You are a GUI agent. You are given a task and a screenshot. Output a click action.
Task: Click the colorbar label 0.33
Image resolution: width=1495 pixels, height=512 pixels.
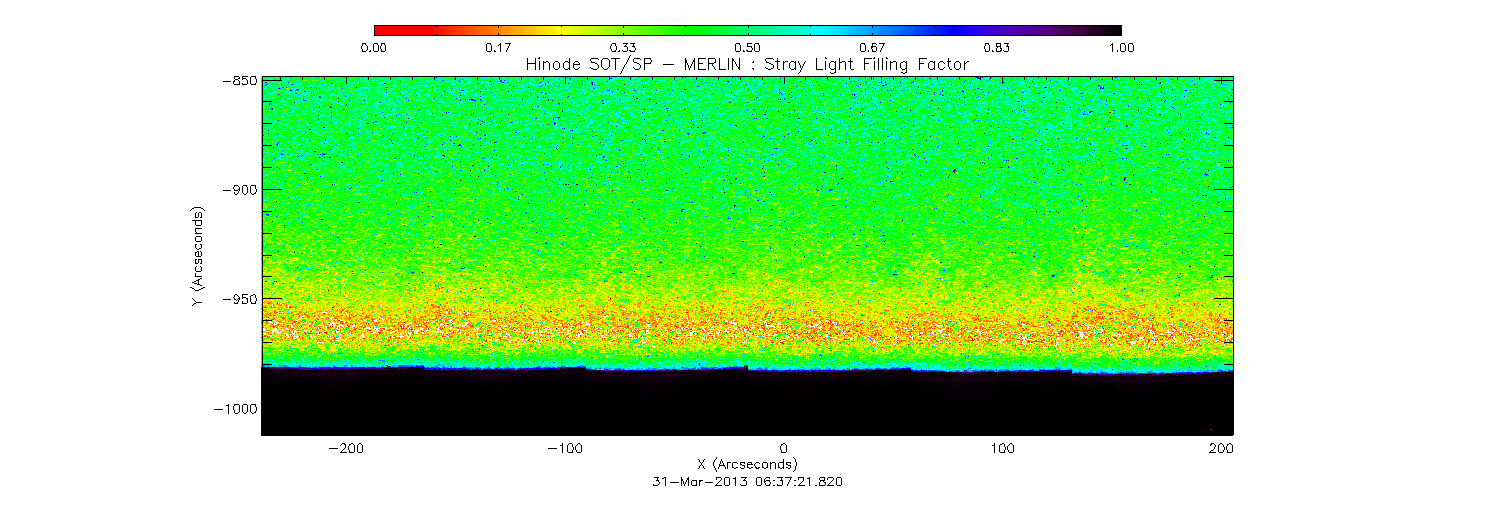(623, 47)
